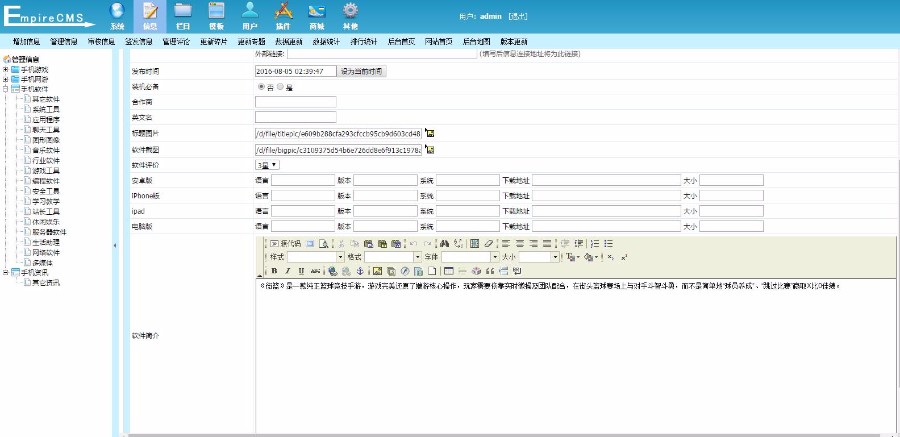Collapse editor toolbar with small triangle
This screenshot has width=900, height=437.
pos(259,275)
